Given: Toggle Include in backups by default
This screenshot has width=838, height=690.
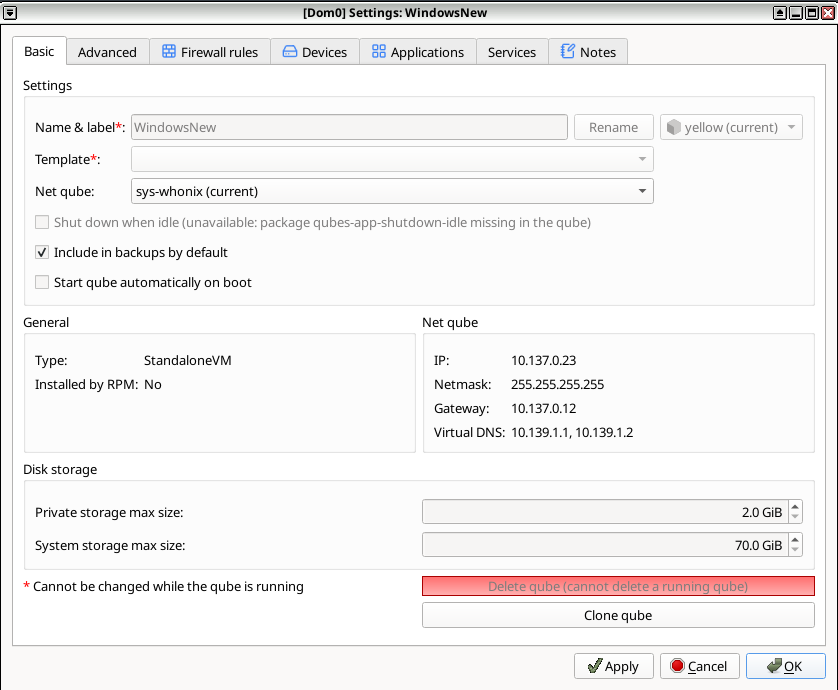Looking at the screenshot, I should (x=42, y=253).
